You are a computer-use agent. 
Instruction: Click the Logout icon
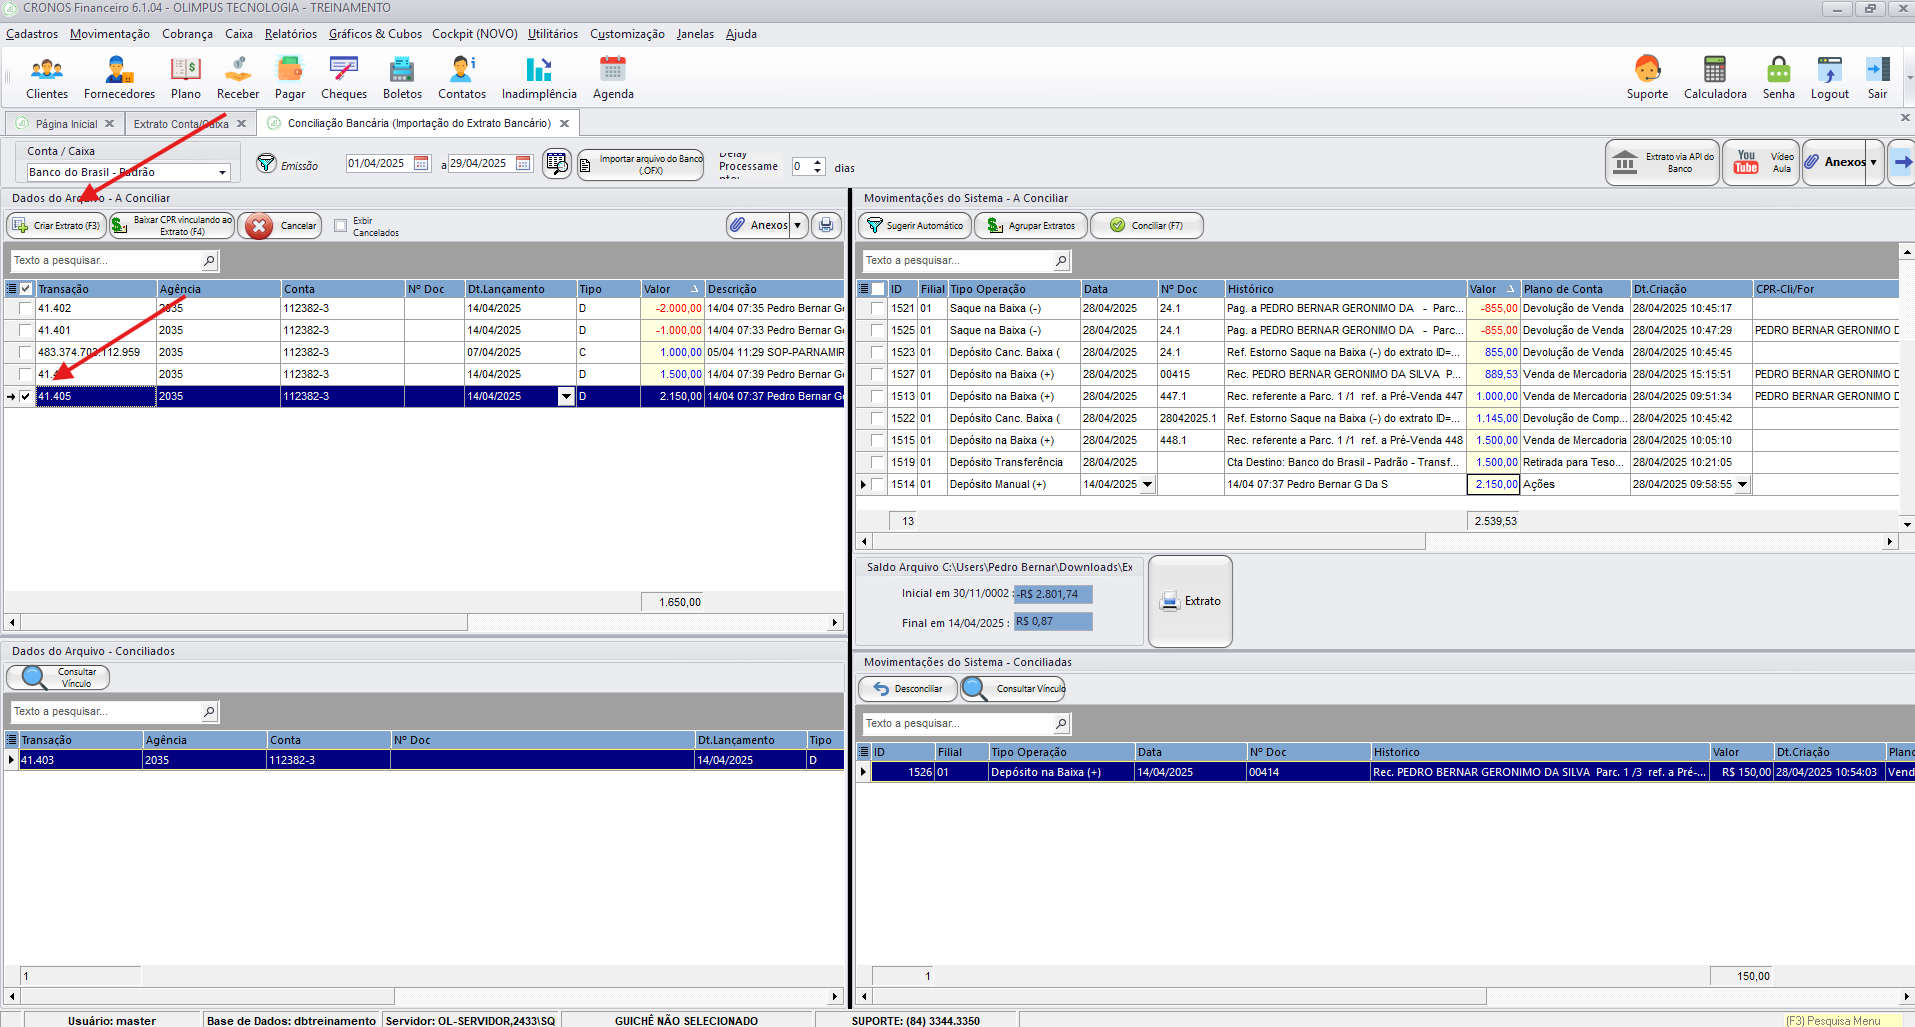click(x=1830, y=78)
